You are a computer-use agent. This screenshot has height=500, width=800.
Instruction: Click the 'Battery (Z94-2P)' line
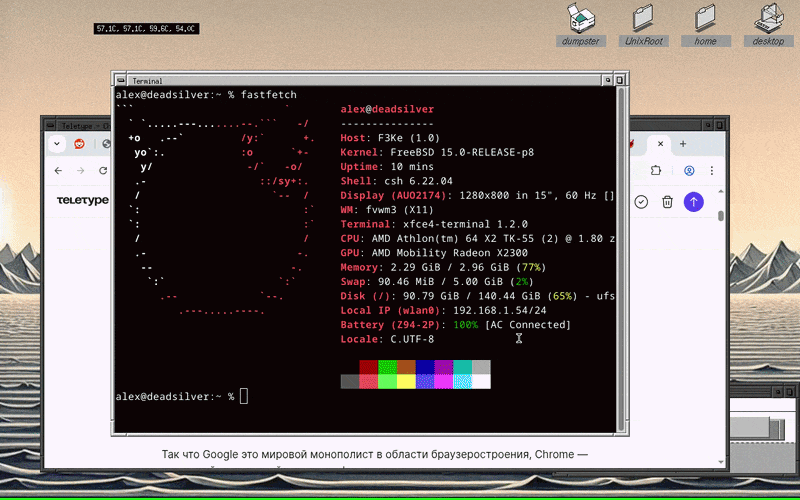click(x=456, y=324)
